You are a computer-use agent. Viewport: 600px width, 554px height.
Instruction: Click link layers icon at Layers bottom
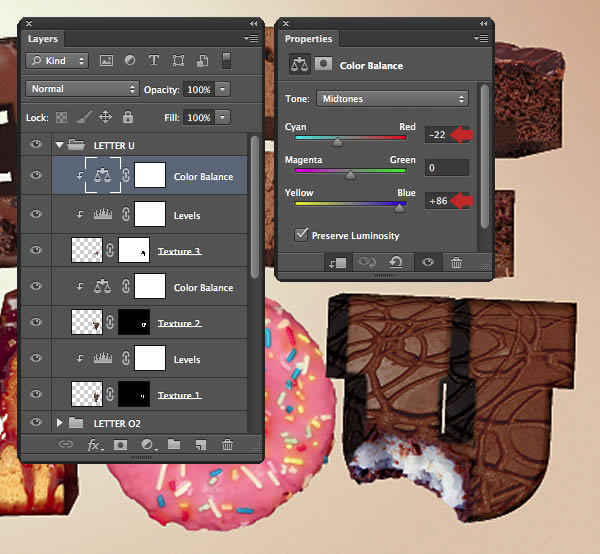click(66, 444)
